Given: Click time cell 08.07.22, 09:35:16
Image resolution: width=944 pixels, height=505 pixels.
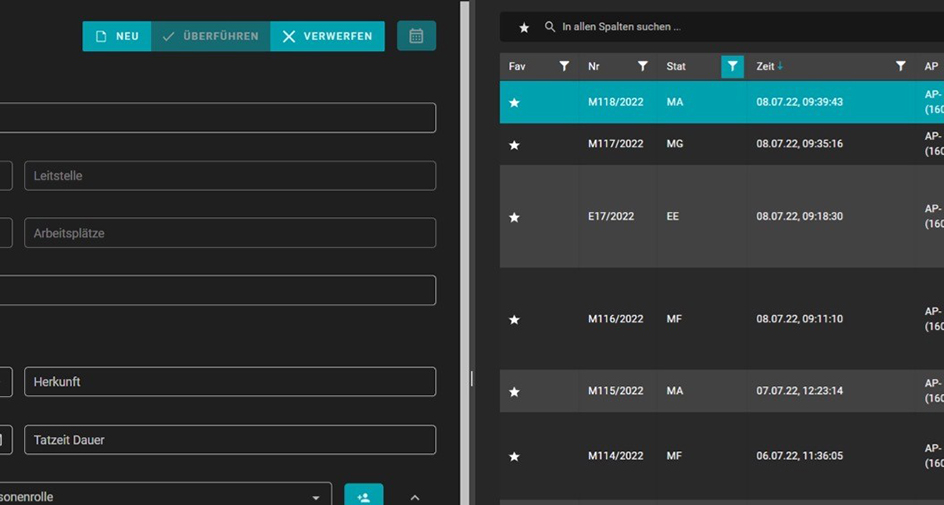Looking at the screenshot, I should click(x=800, y=144).
